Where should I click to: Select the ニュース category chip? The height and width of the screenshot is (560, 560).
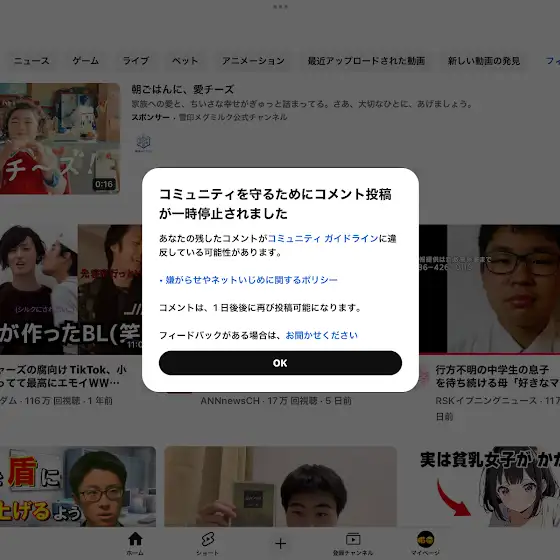[31, 61]
